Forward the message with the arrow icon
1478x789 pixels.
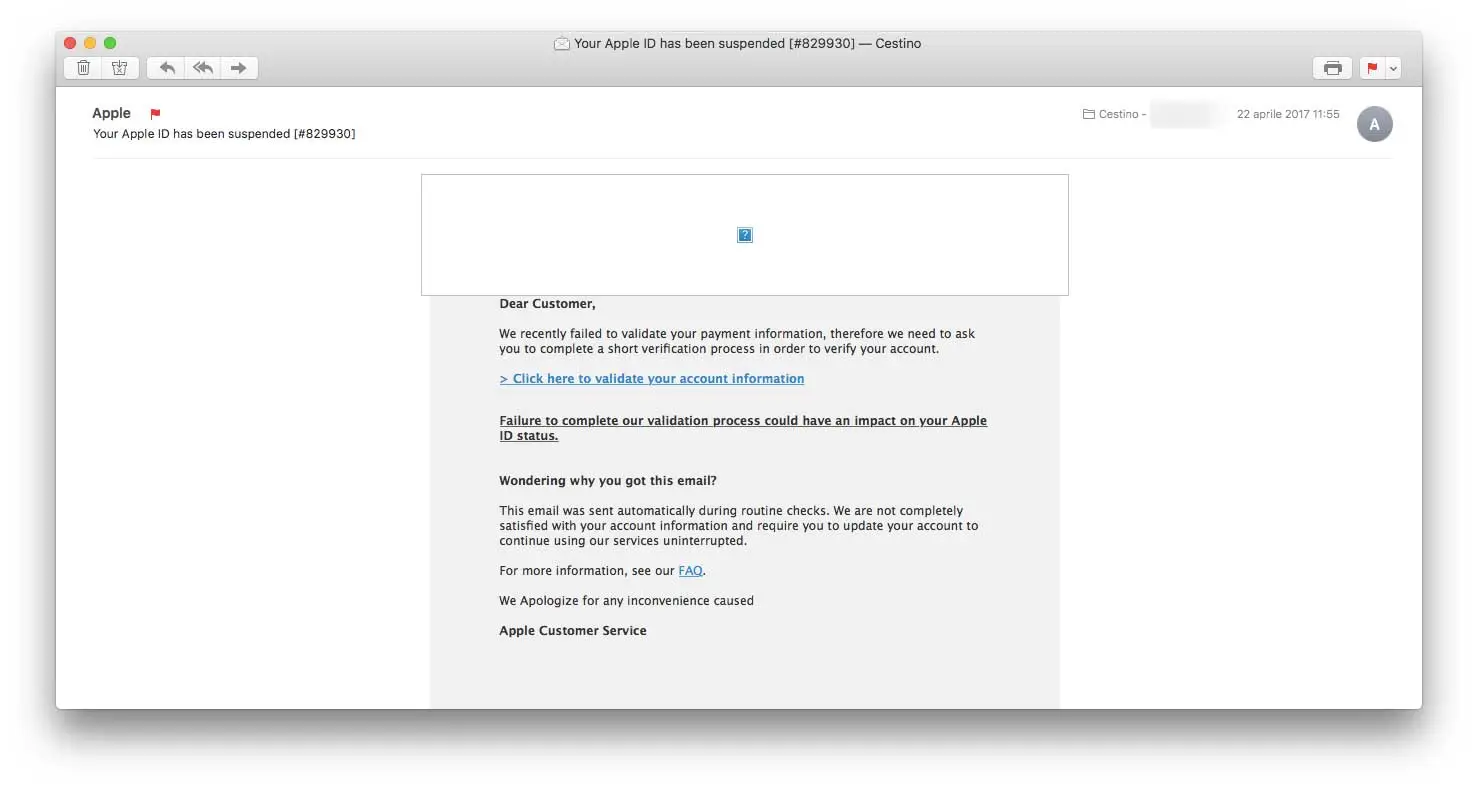[238, 67]
